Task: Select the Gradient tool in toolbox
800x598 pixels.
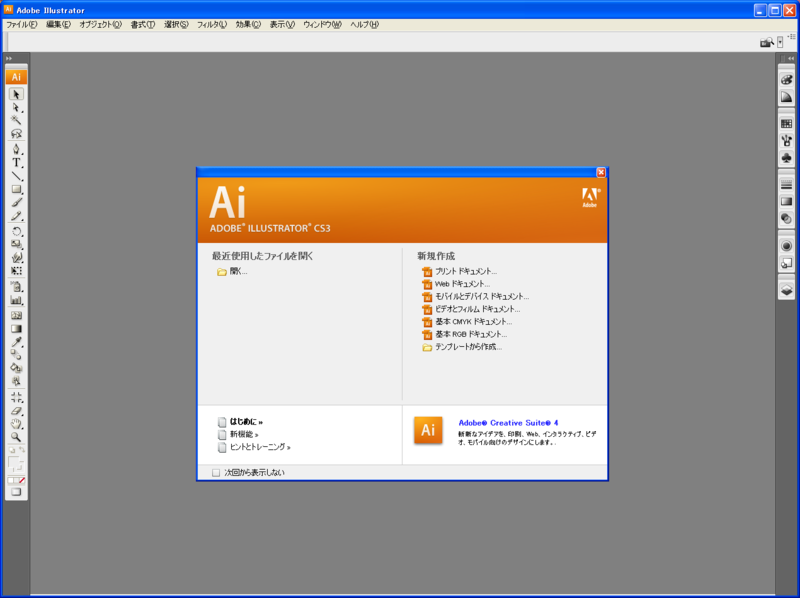Action: 16,329
